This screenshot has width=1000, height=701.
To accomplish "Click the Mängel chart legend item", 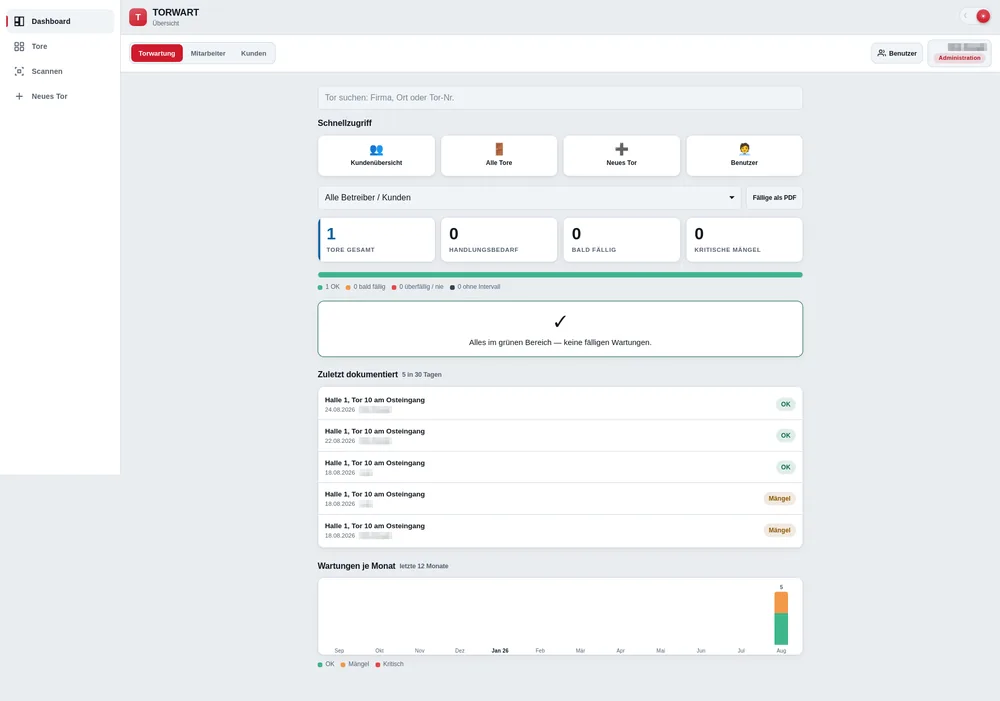I will (x=355, y=664).
